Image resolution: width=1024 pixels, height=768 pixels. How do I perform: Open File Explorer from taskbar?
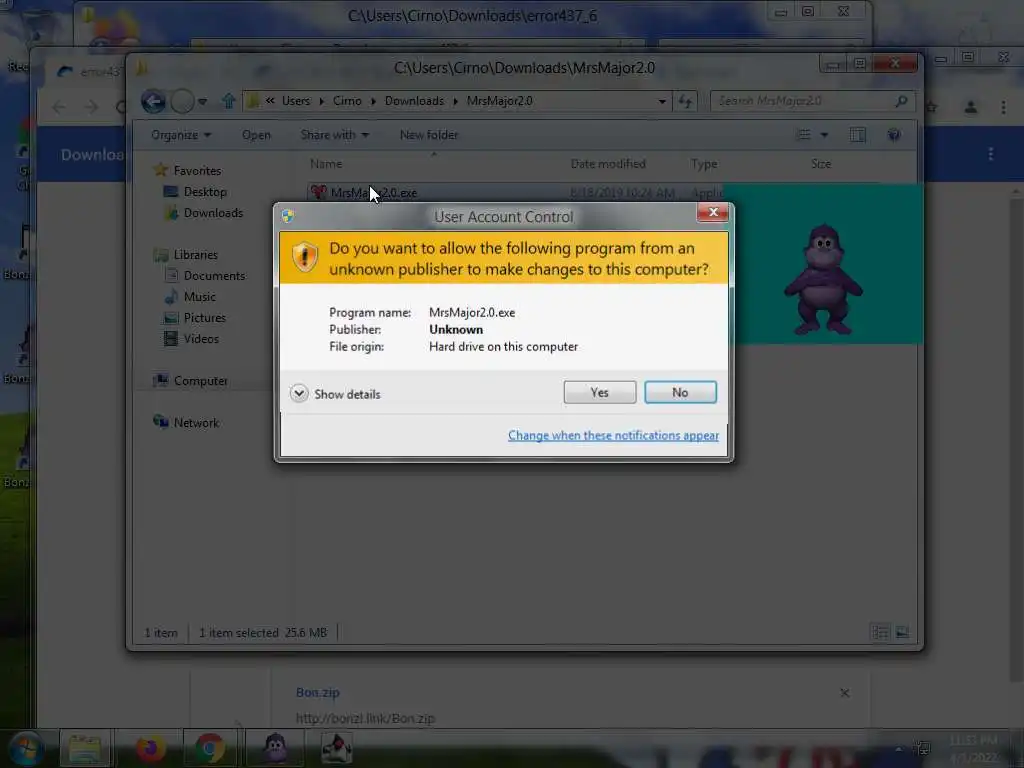tap(86, 749)
